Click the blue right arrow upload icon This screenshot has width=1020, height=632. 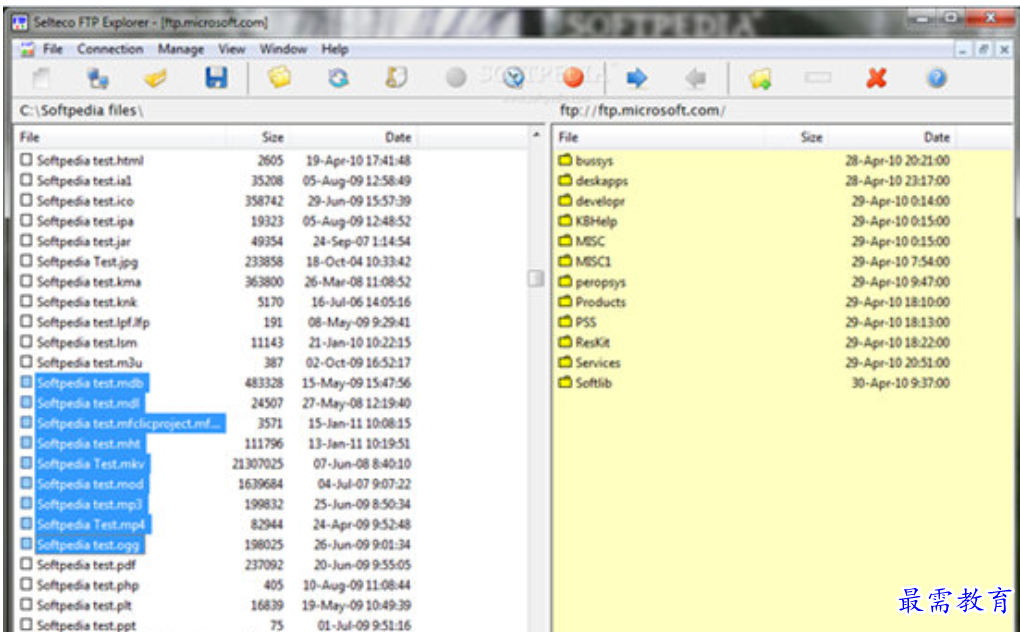(x=636, y=78)
